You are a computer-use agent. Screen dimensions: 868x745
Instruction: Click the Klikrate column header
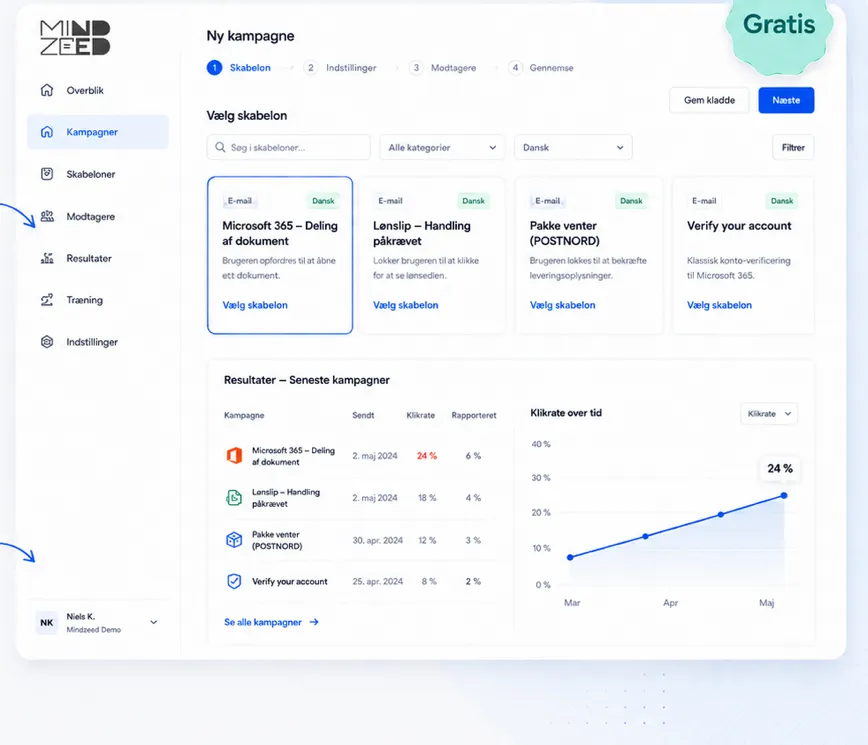(421, 415)
